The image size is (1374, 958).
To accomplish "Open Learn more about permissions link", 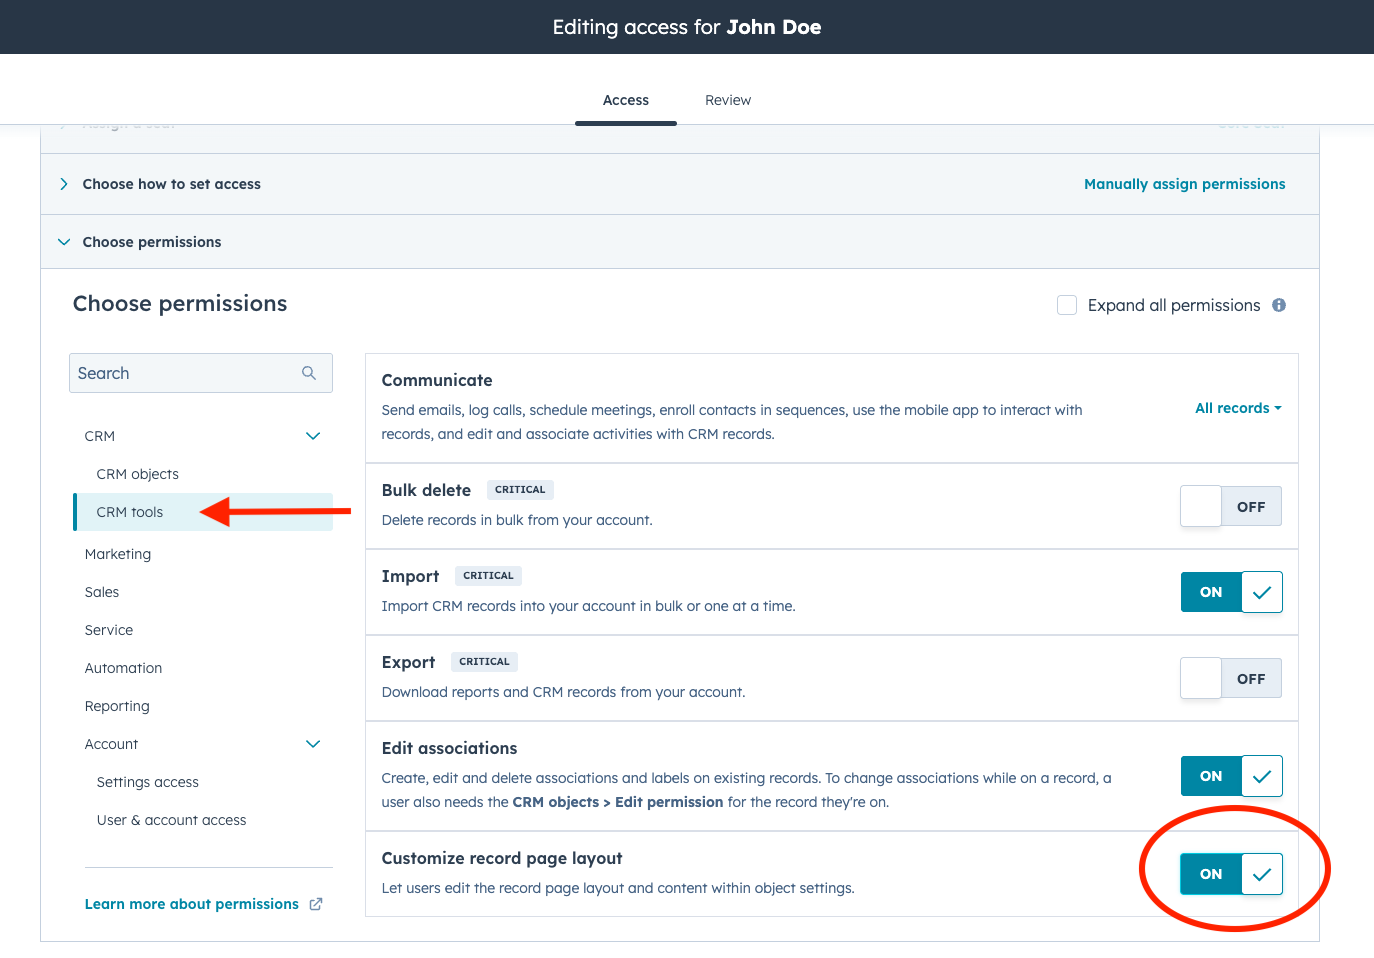I will pyautogui.click(x=192, y=904).
